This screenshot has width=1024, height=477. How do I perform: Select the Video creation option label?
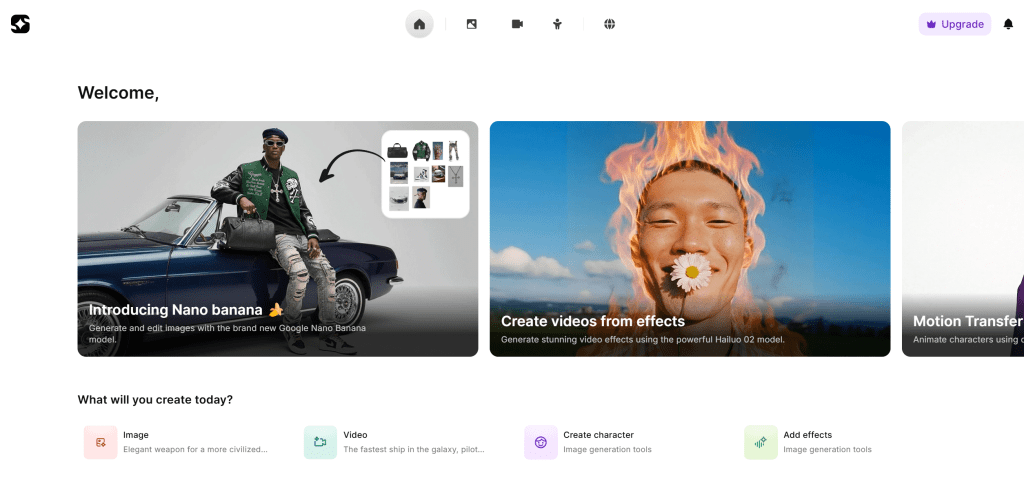tap(355, 435)
